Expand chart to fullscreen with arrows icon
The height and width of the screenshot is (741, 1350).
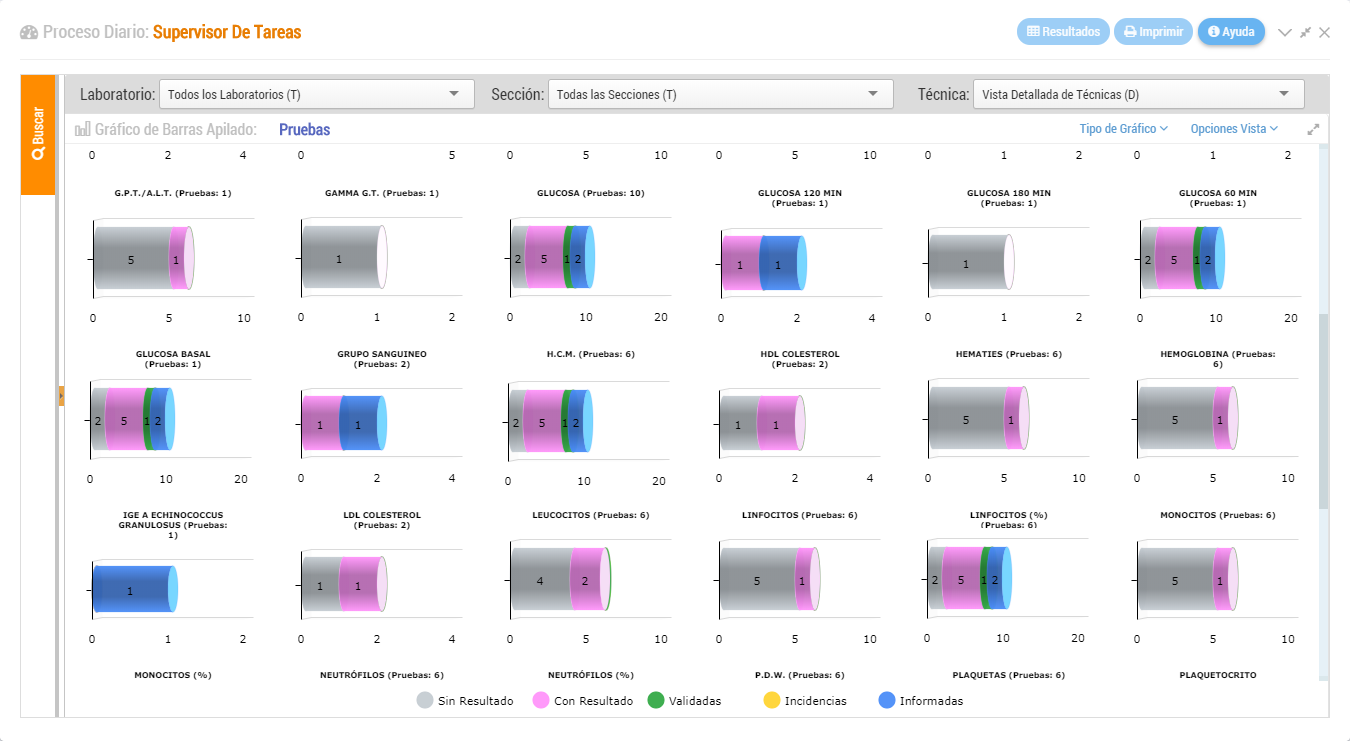[1313, 129]
